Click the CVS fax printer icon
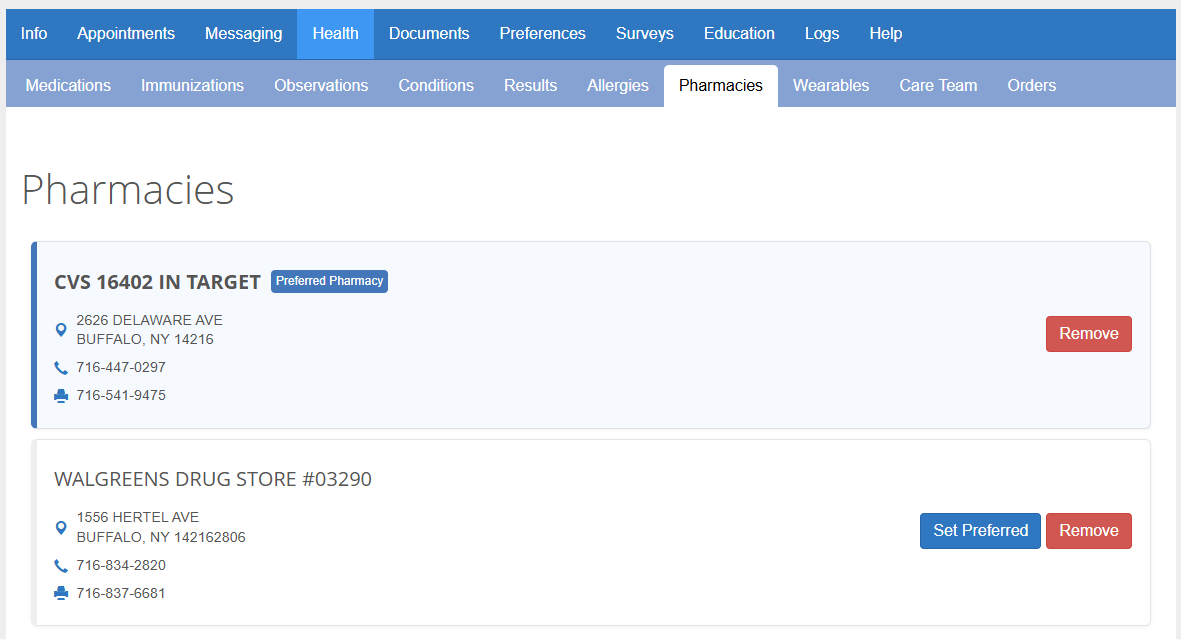 tap(61, 396)
